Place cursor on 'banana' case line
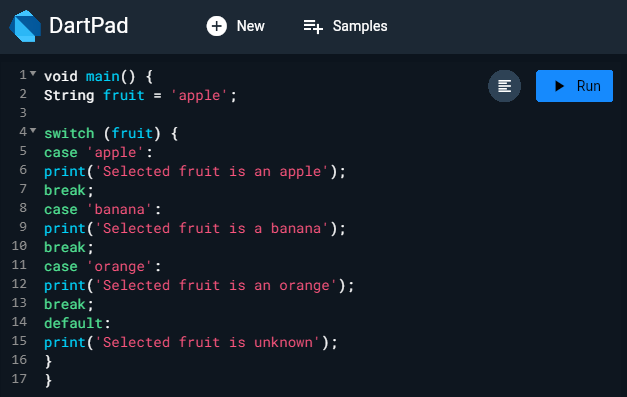The height and width of the screenshot is (397, 627). click(x=102, y=209)
